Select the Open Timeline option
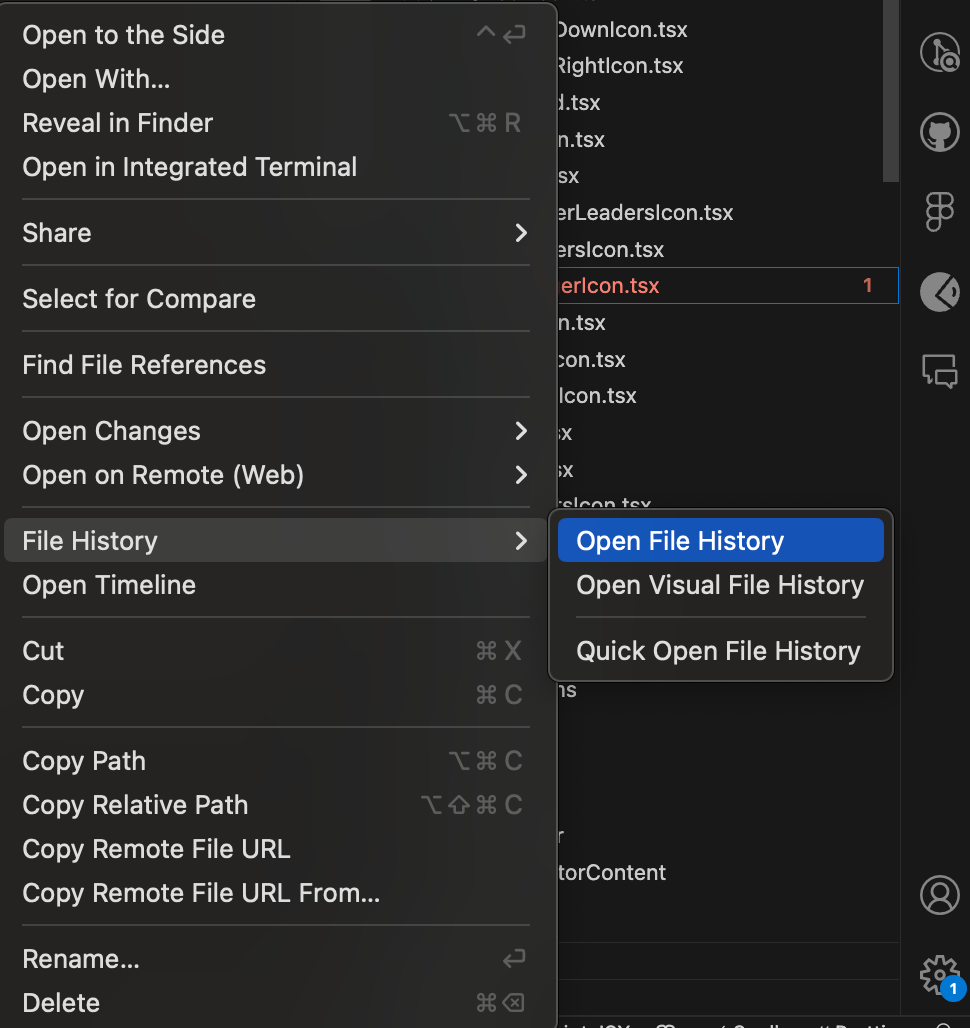Screen dimensions: 970x1028 pyautogui.click(x=108, y=585)
